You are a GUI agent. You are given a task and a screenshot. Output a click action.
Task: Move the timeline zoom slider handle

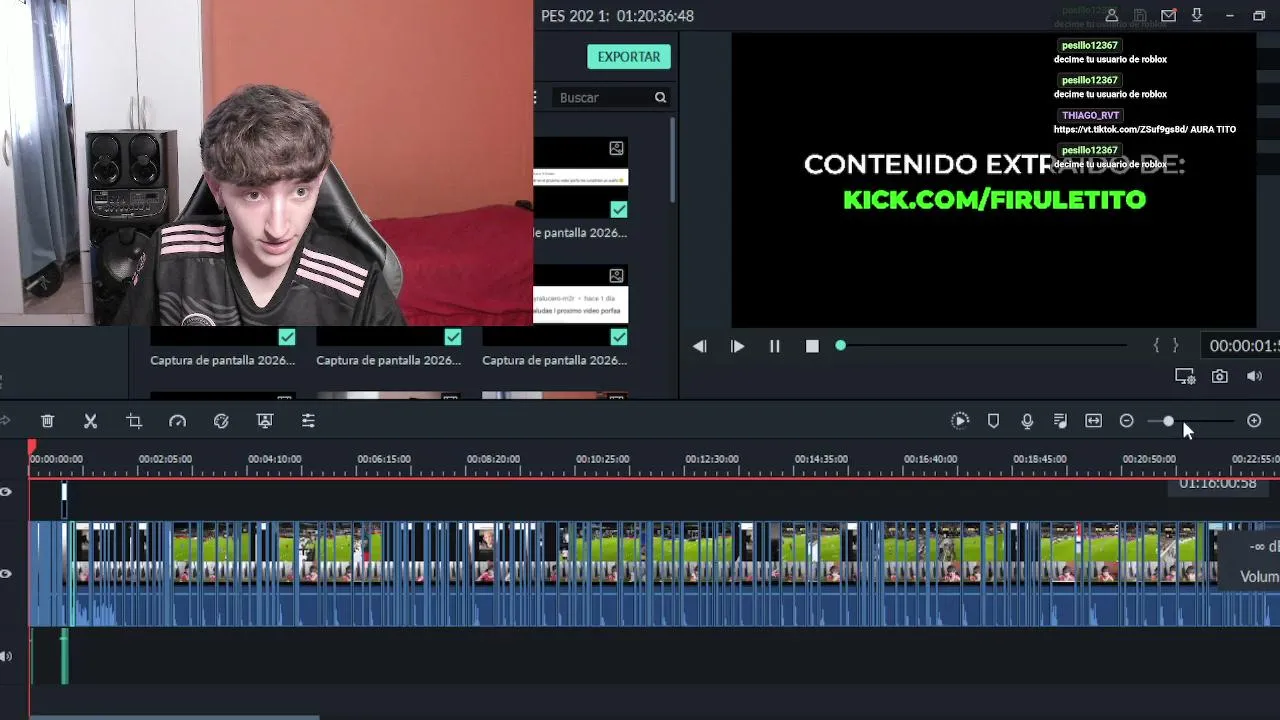tap(1168, 421)
